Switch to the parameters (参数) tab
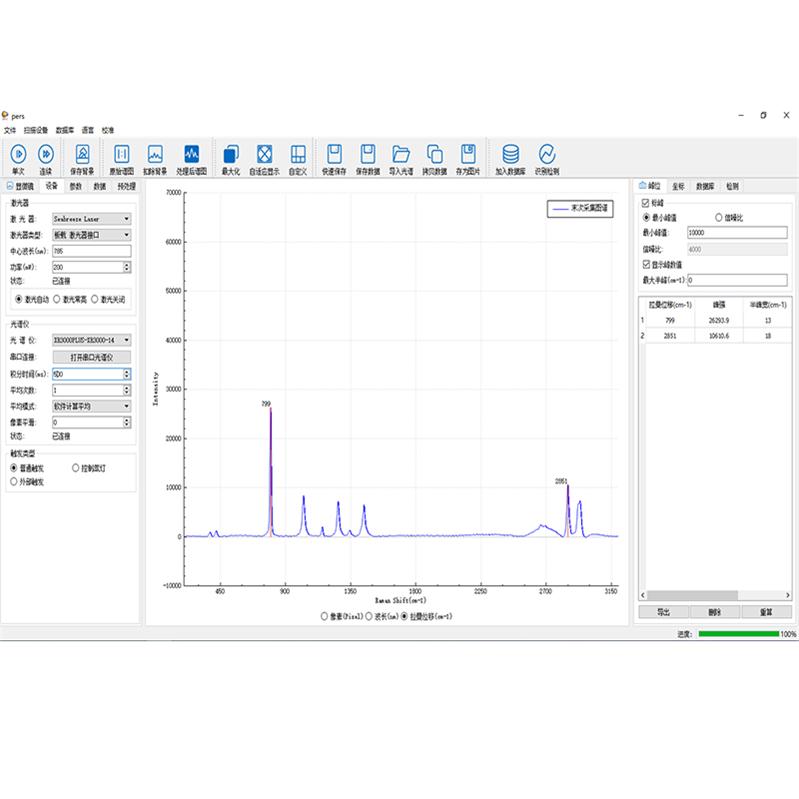The height and width of the screenshot is (799, 799). point(76,186)
